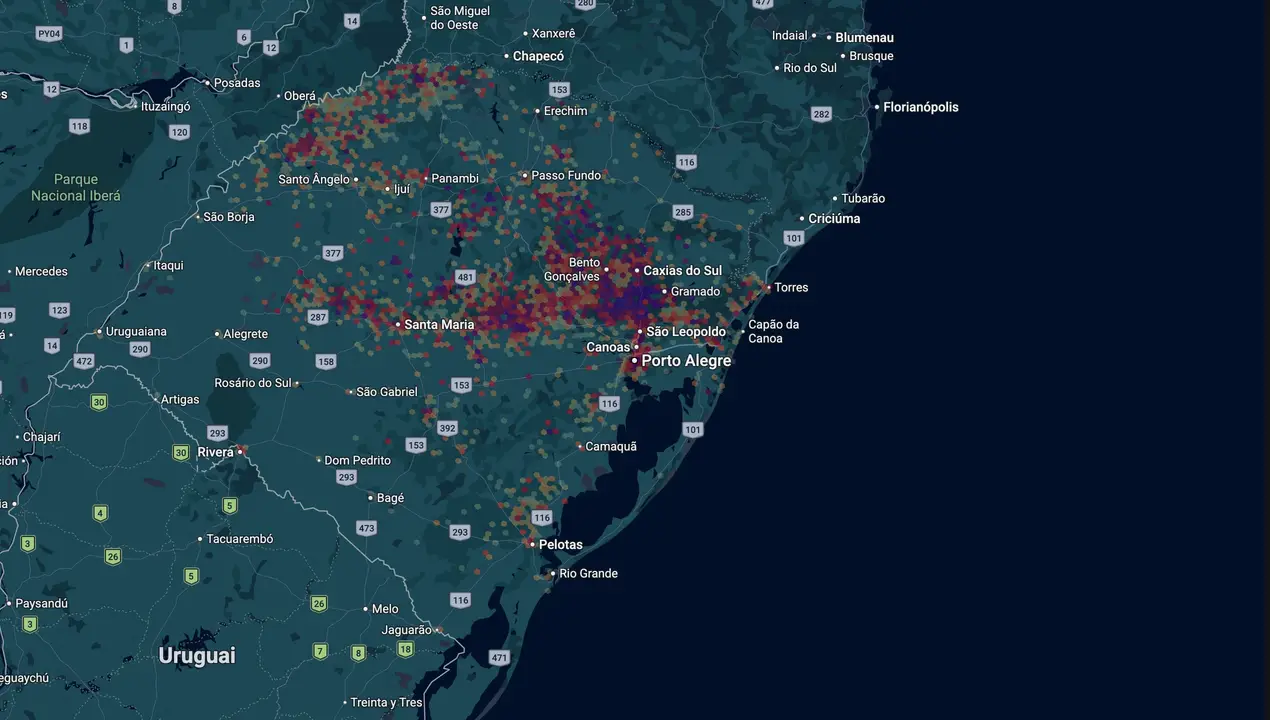
Task: Click the route 472 highway shield
Action: pyautogui.click(x=84, y=361)
